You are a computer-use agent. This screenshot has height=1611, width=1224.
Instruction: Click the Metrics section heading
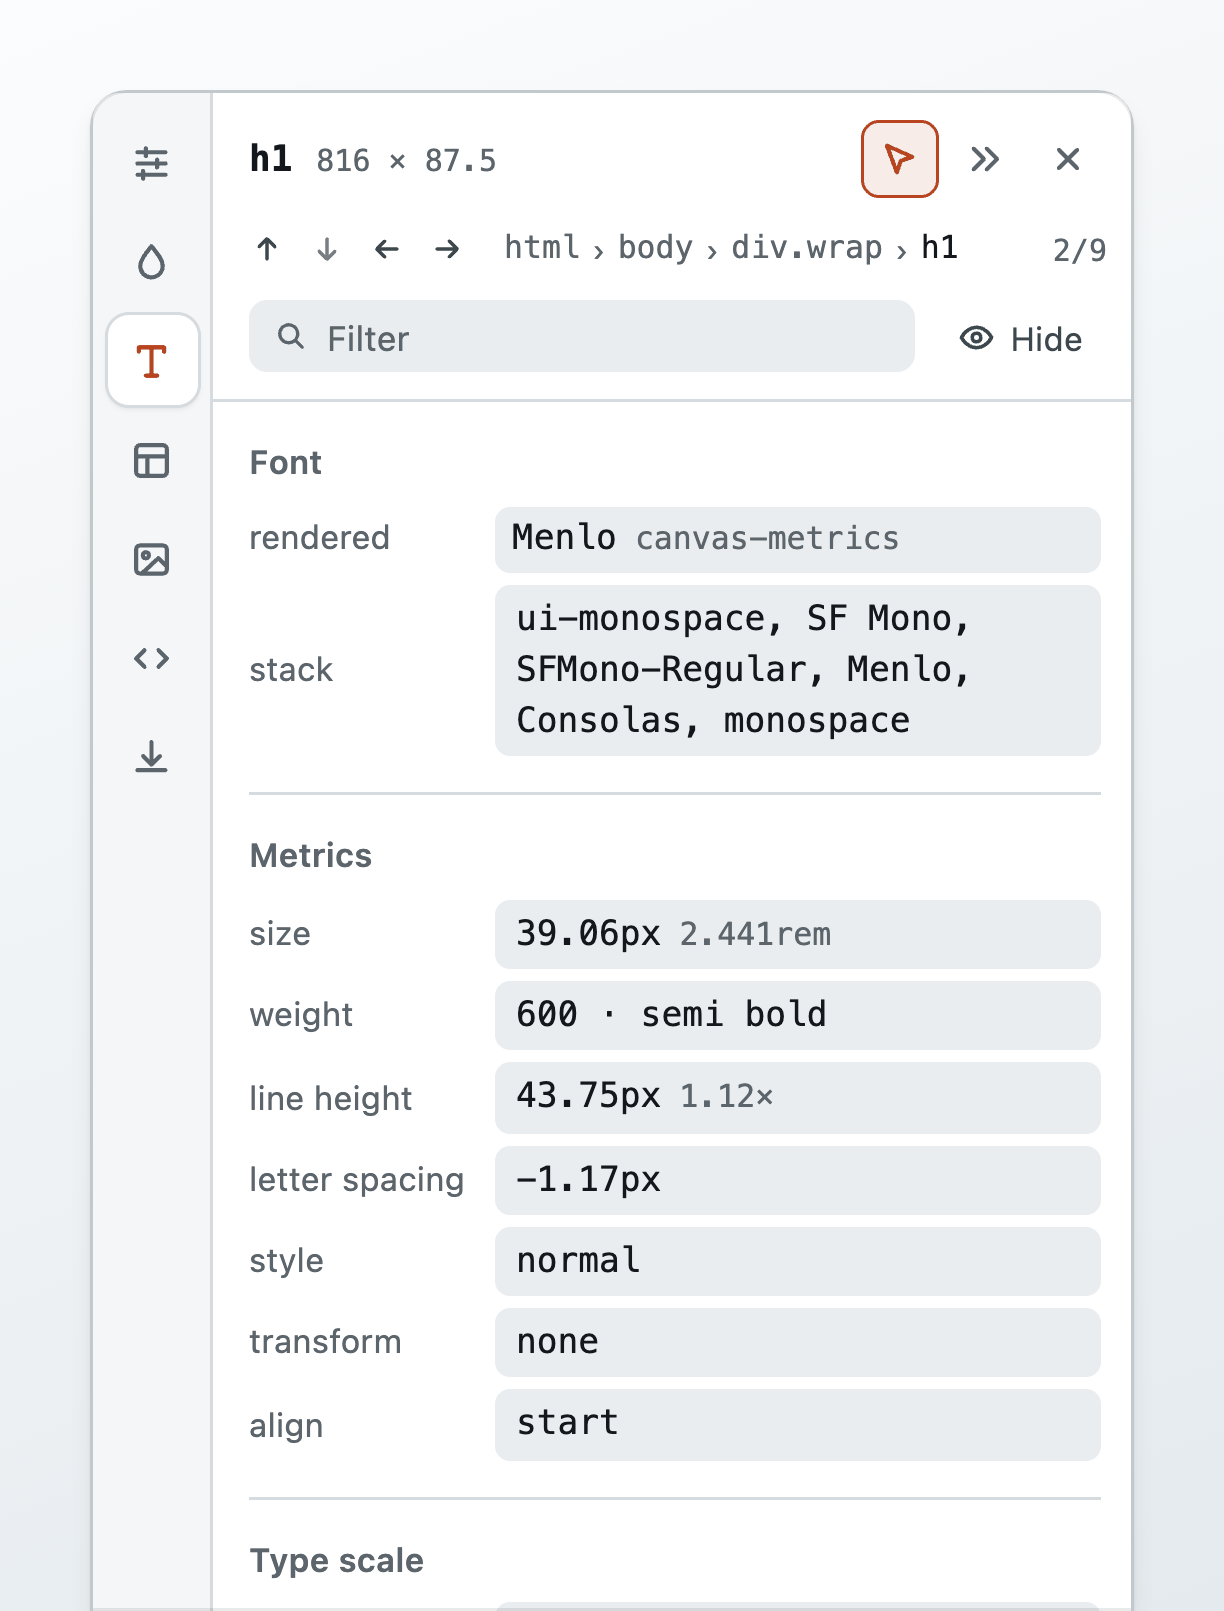pos(311,856)
